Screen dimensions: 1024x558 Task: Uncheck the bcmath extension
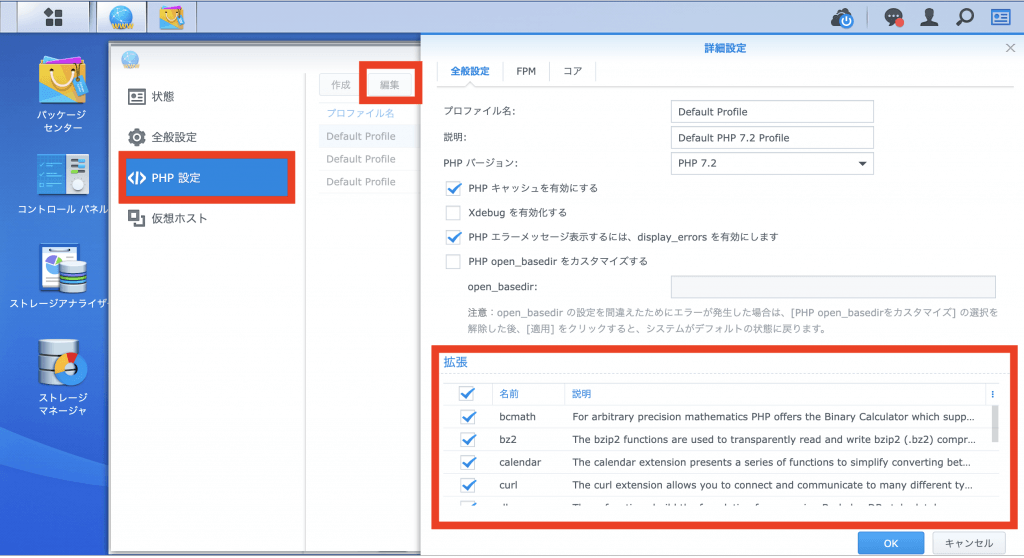[467, 417]
